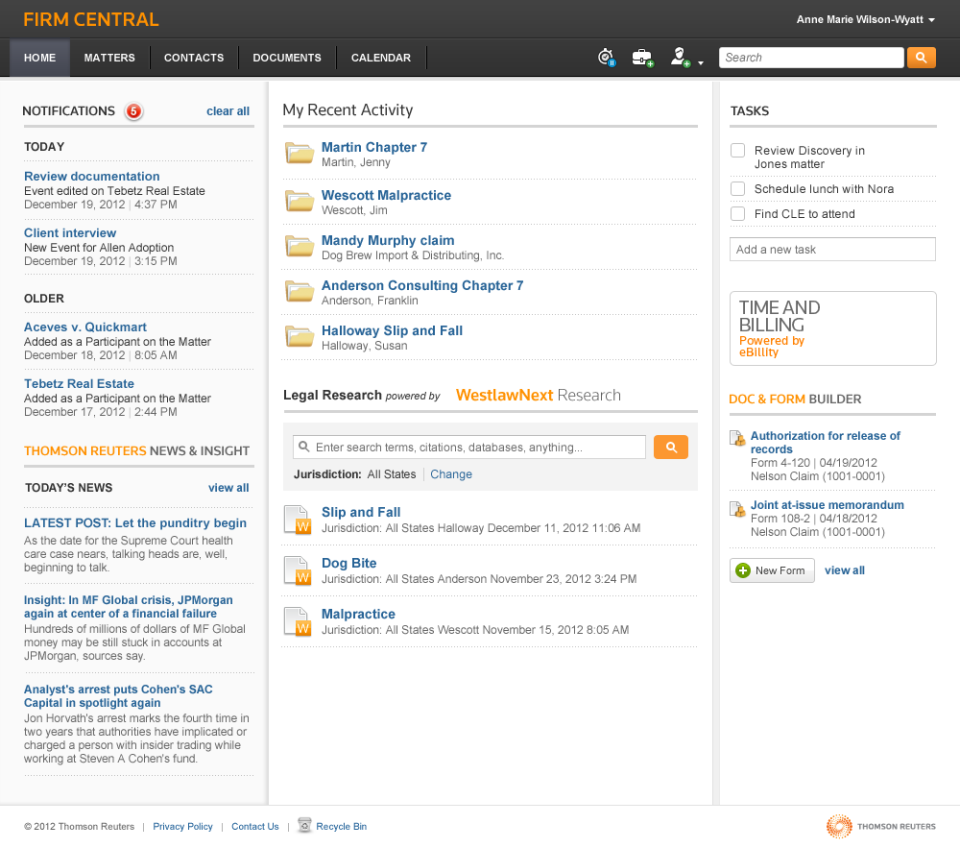
Task: Click the red notifications count badge
Action: click(x=133, y=111)
